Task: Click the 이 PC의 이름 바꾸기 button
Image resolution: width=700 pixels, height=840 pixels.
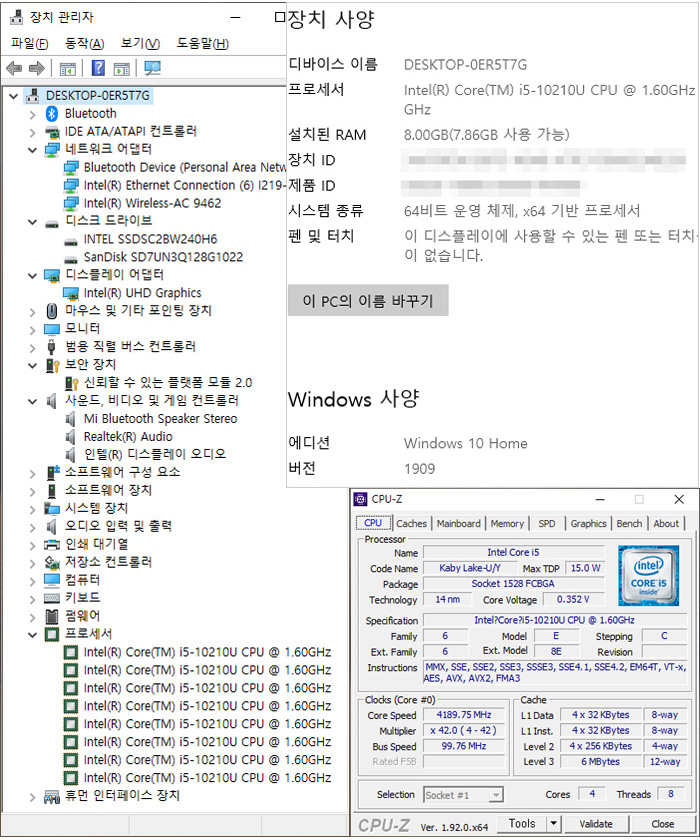Action: pyautogui.click(x=368, y=301)
